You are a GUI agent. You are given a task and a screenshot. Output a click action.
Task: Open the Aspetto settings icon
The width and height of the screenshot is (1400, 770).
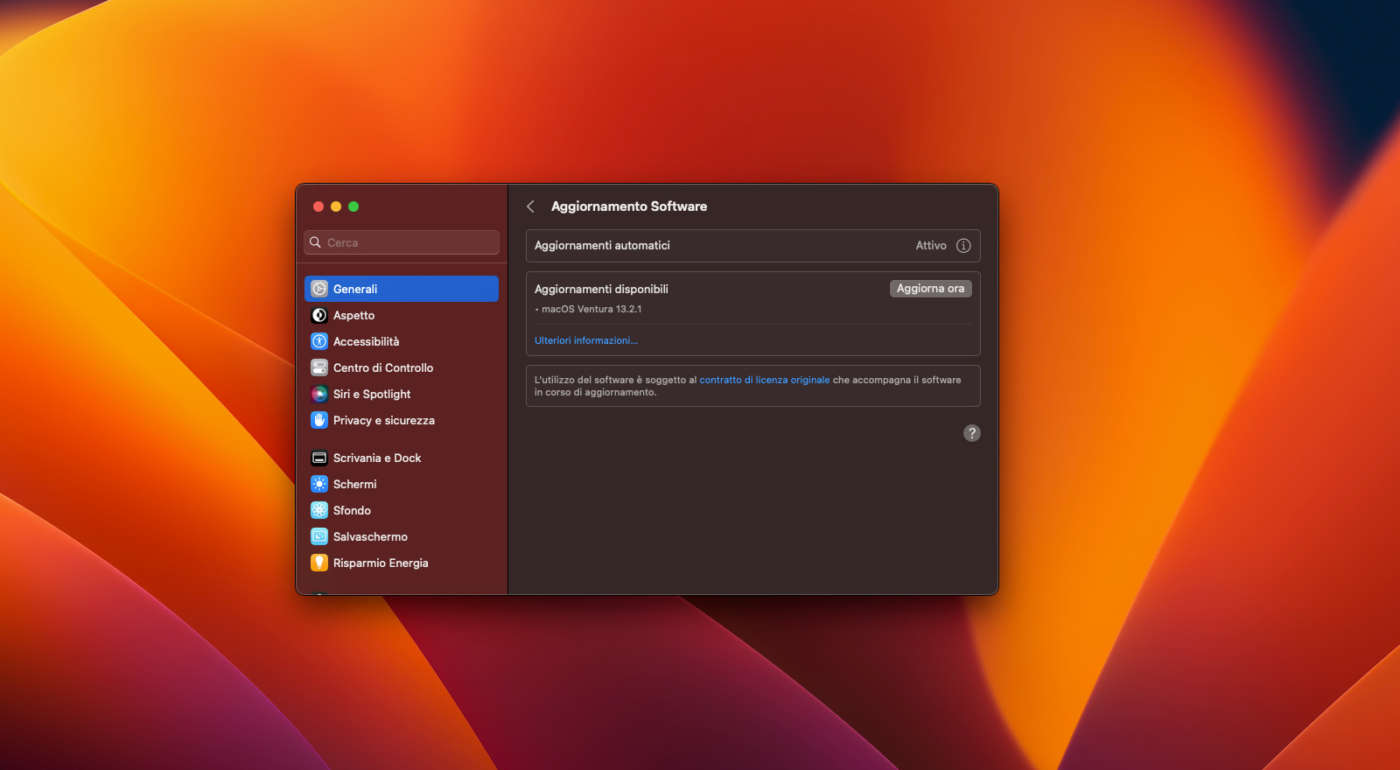pyautogui.click(x=319, y=315)
